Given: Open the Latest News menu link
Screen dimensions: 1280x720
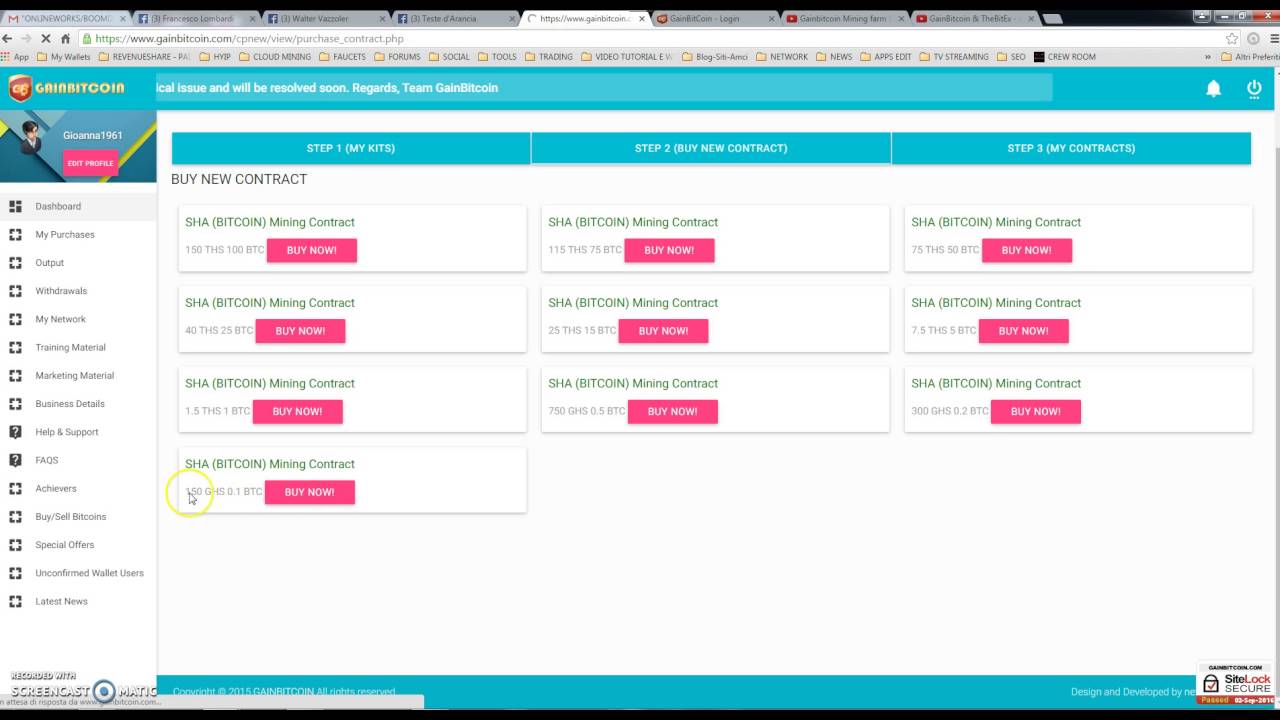Looking at the screenshot, I should [x=62, y=601].
